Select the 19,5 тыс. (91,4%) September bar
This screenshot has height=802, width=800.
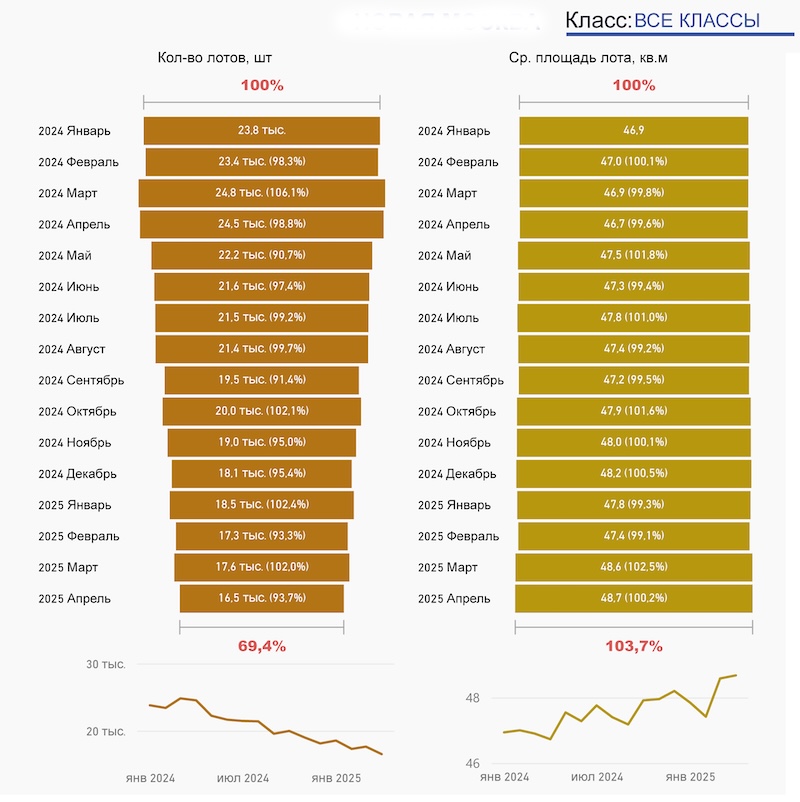[261, 380]
